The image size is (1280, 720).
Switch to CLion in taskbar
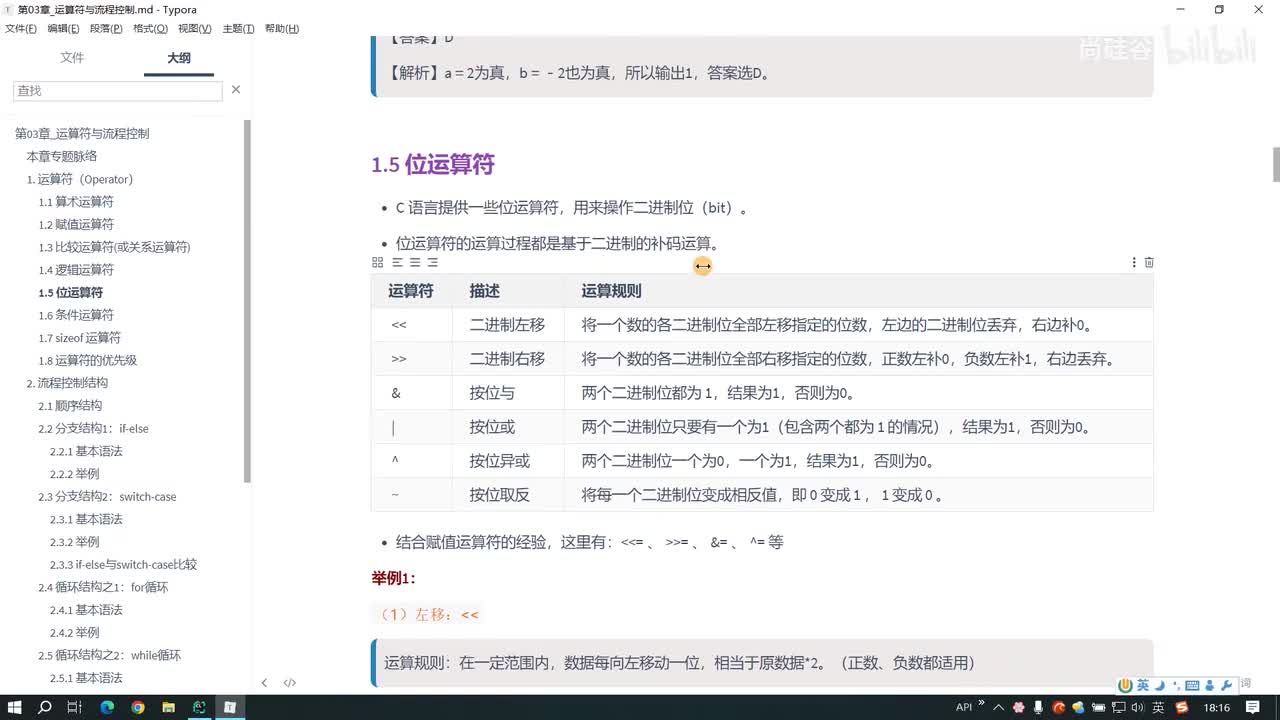pos(199,707)
